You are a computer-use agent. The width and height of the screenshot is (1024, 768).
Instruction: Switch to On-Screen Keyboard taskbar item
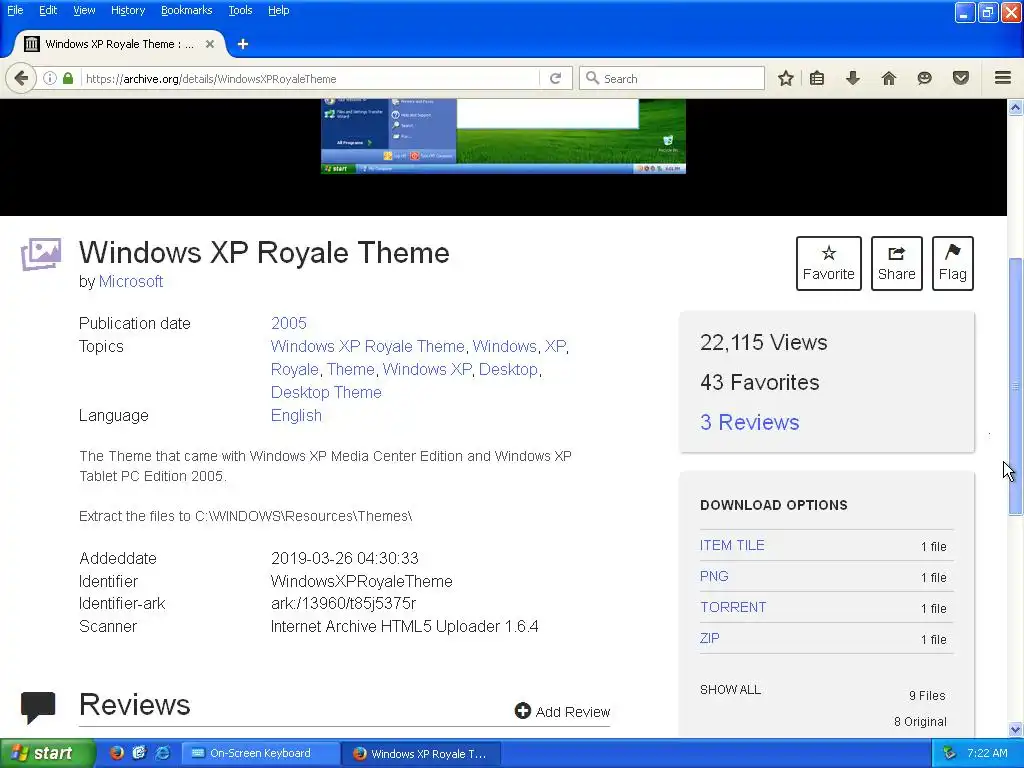click(x=259, y=753)
